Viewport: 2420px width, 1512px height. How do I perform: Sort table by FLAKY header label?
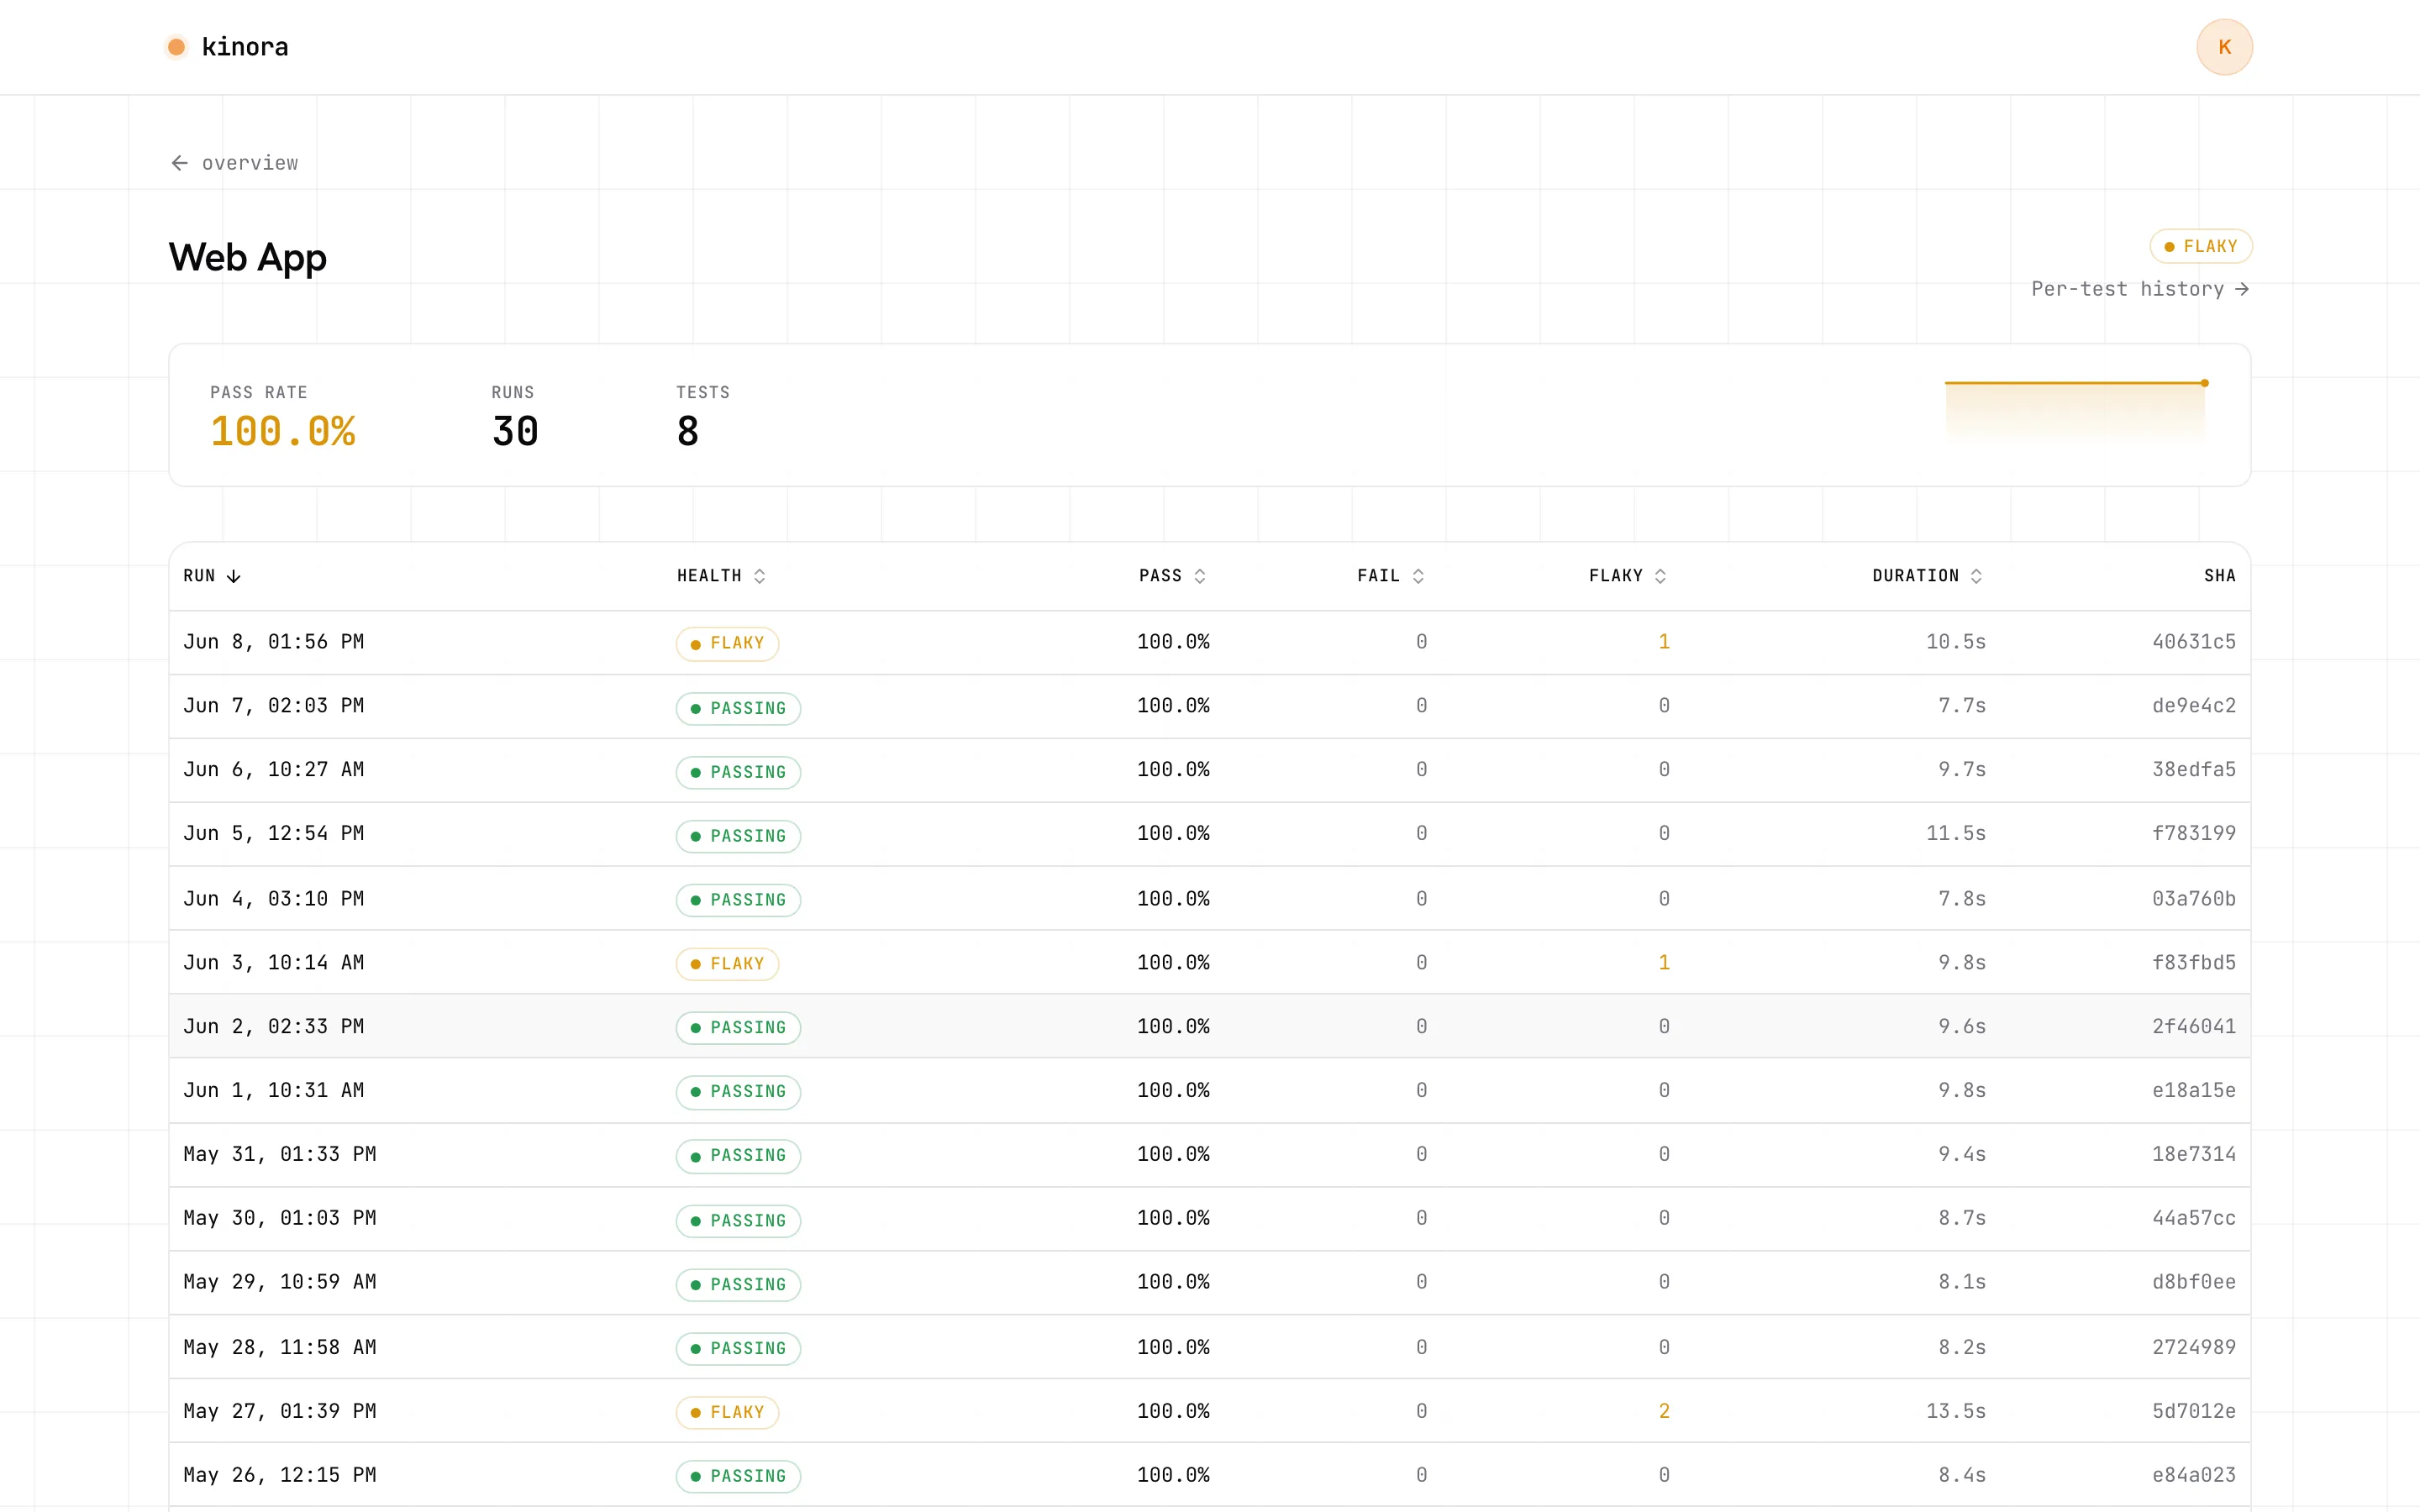click(x=1615, y=576)
